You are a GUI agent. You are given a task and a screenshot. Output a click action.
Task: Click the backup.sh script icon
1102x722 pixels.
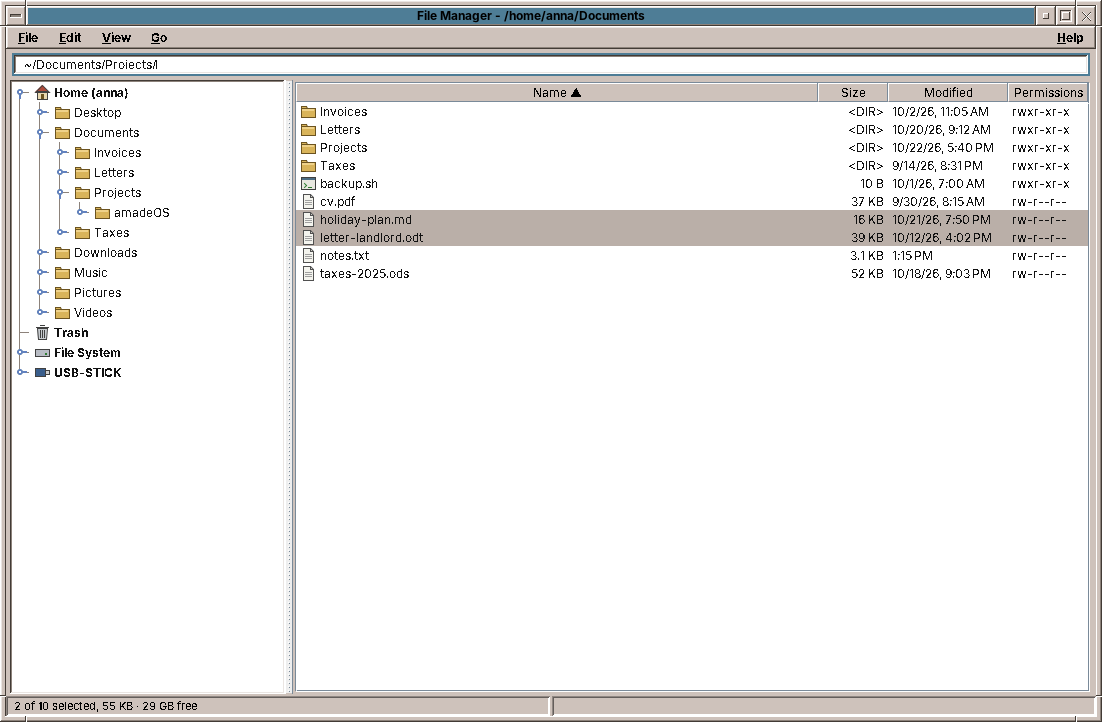click(308, 184)
